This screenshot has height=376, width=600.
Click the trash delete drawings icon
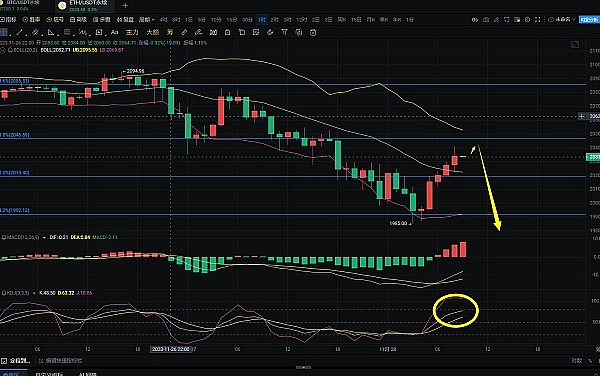(313, 33)
